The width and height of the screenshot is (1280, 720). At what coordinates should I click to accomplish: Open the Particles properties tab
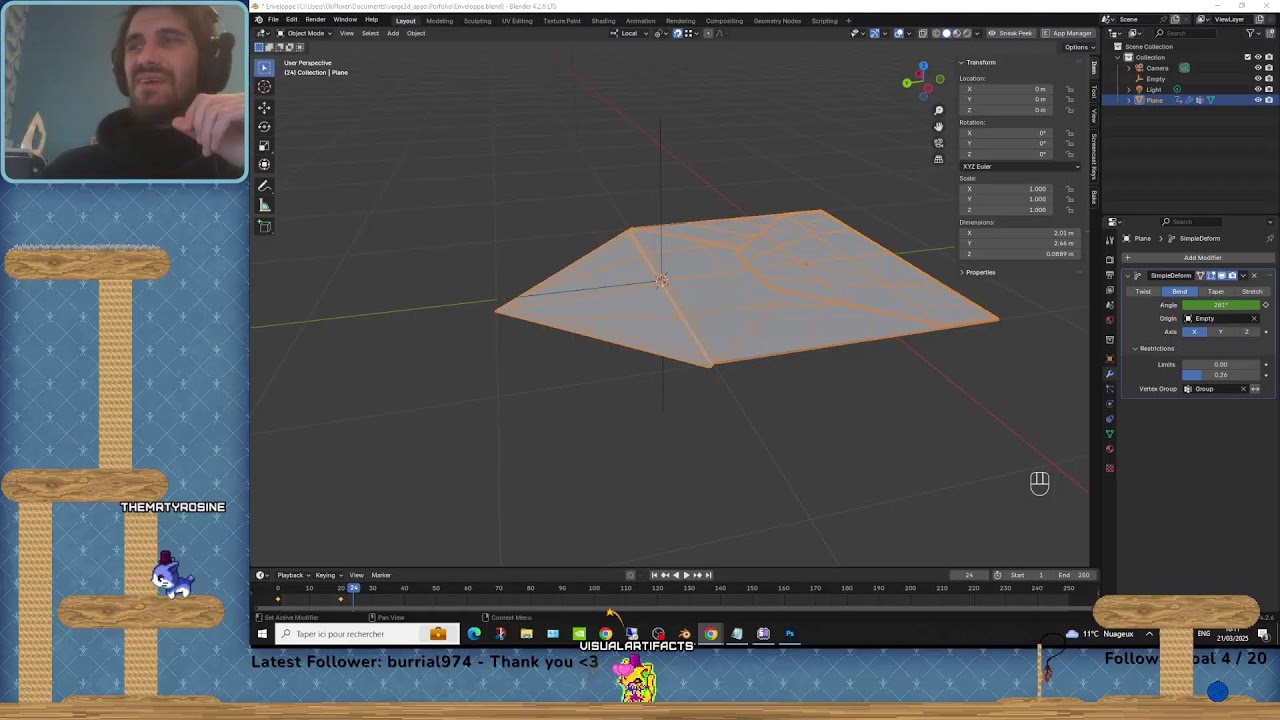[1110, 389]
